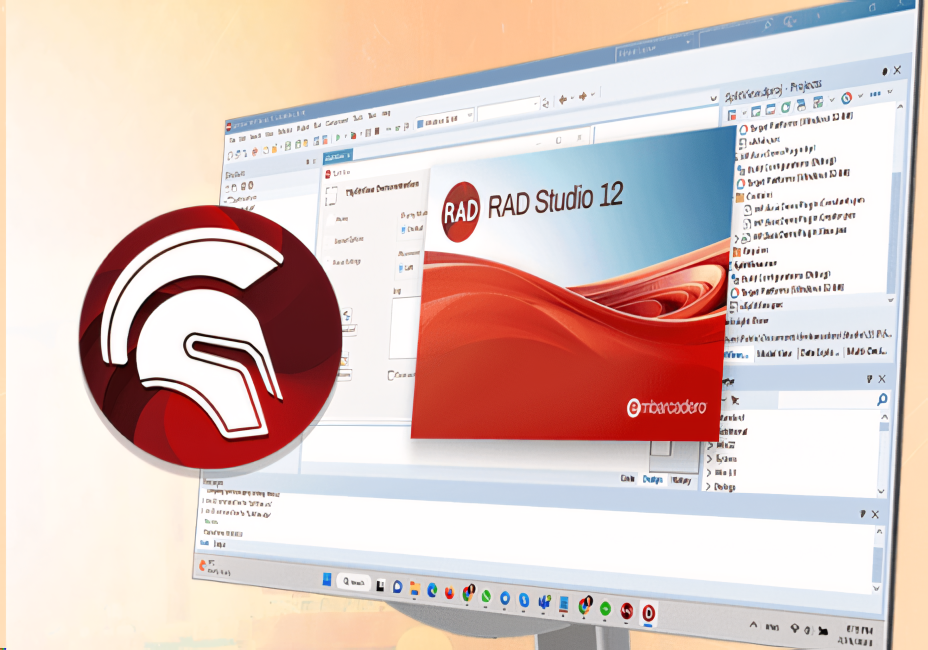Open the Component menu
Screen dimensions: 928x650
(x=336, y=122)
